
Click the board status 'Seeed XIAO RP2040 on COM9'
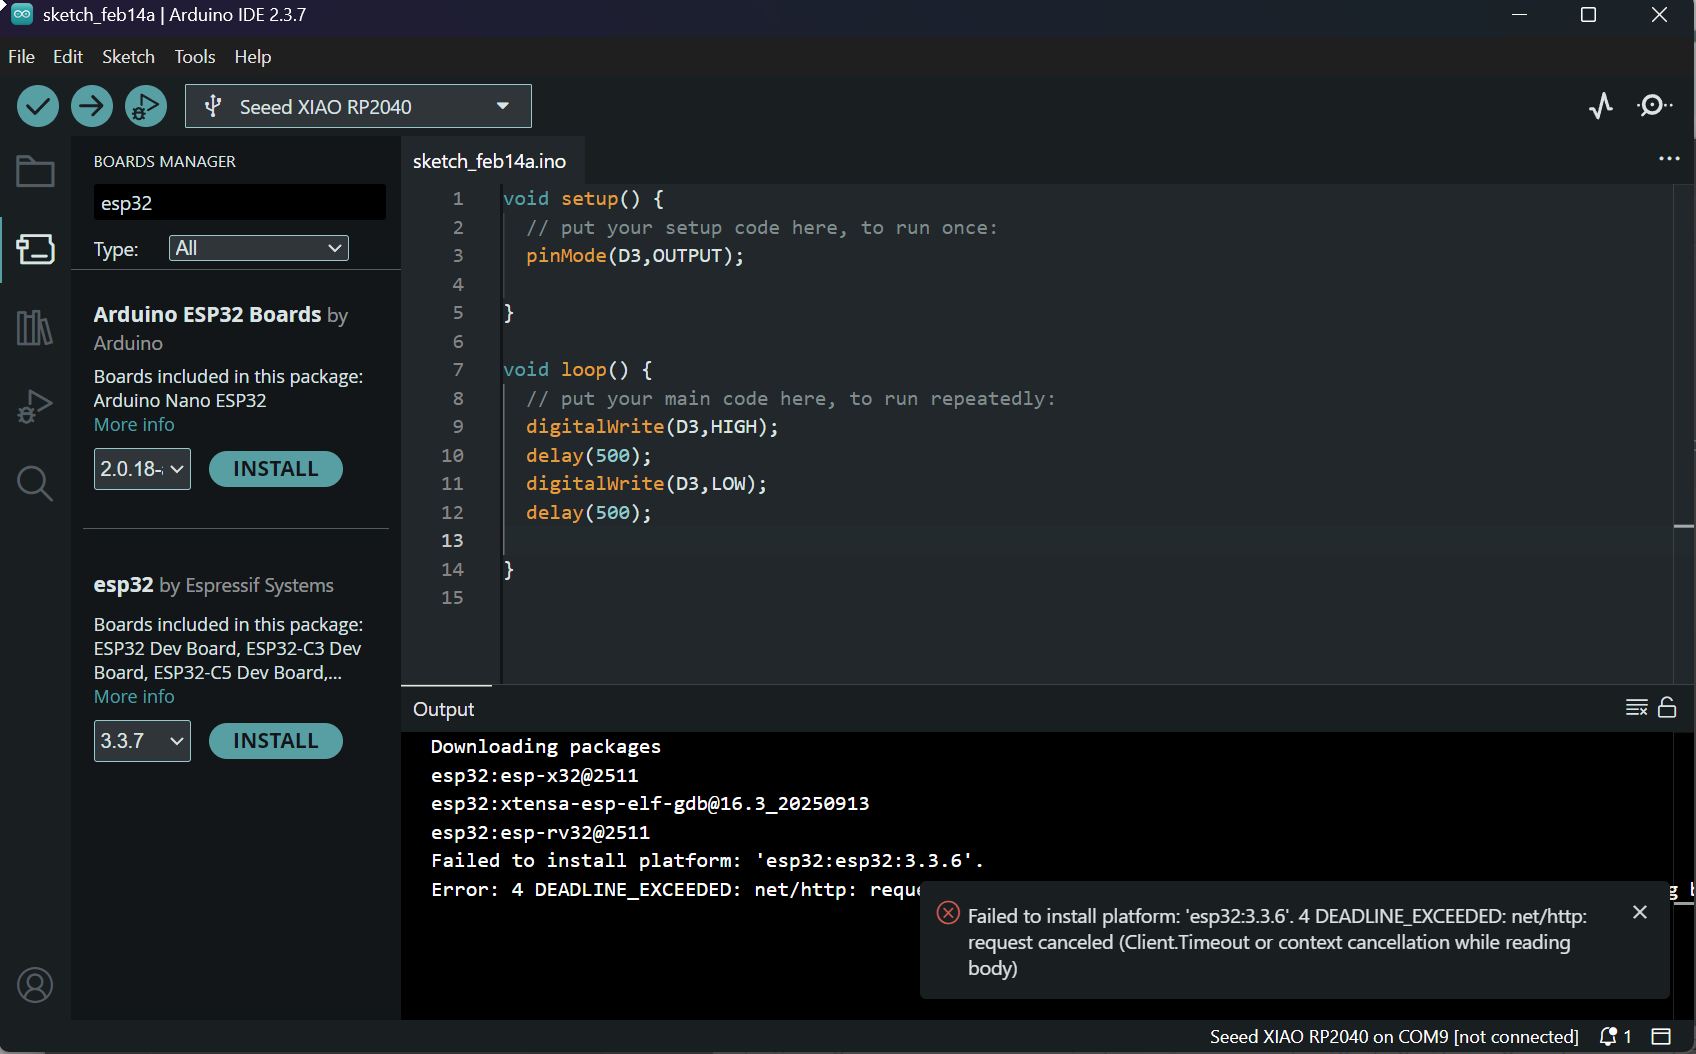pyautogui.click(x=1394, y=1037)
